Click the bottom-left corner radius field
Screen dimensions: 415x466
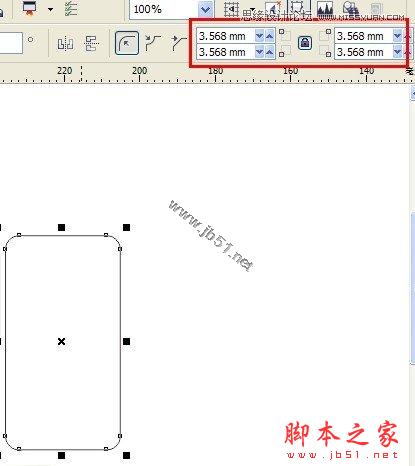tap(226, 52)
